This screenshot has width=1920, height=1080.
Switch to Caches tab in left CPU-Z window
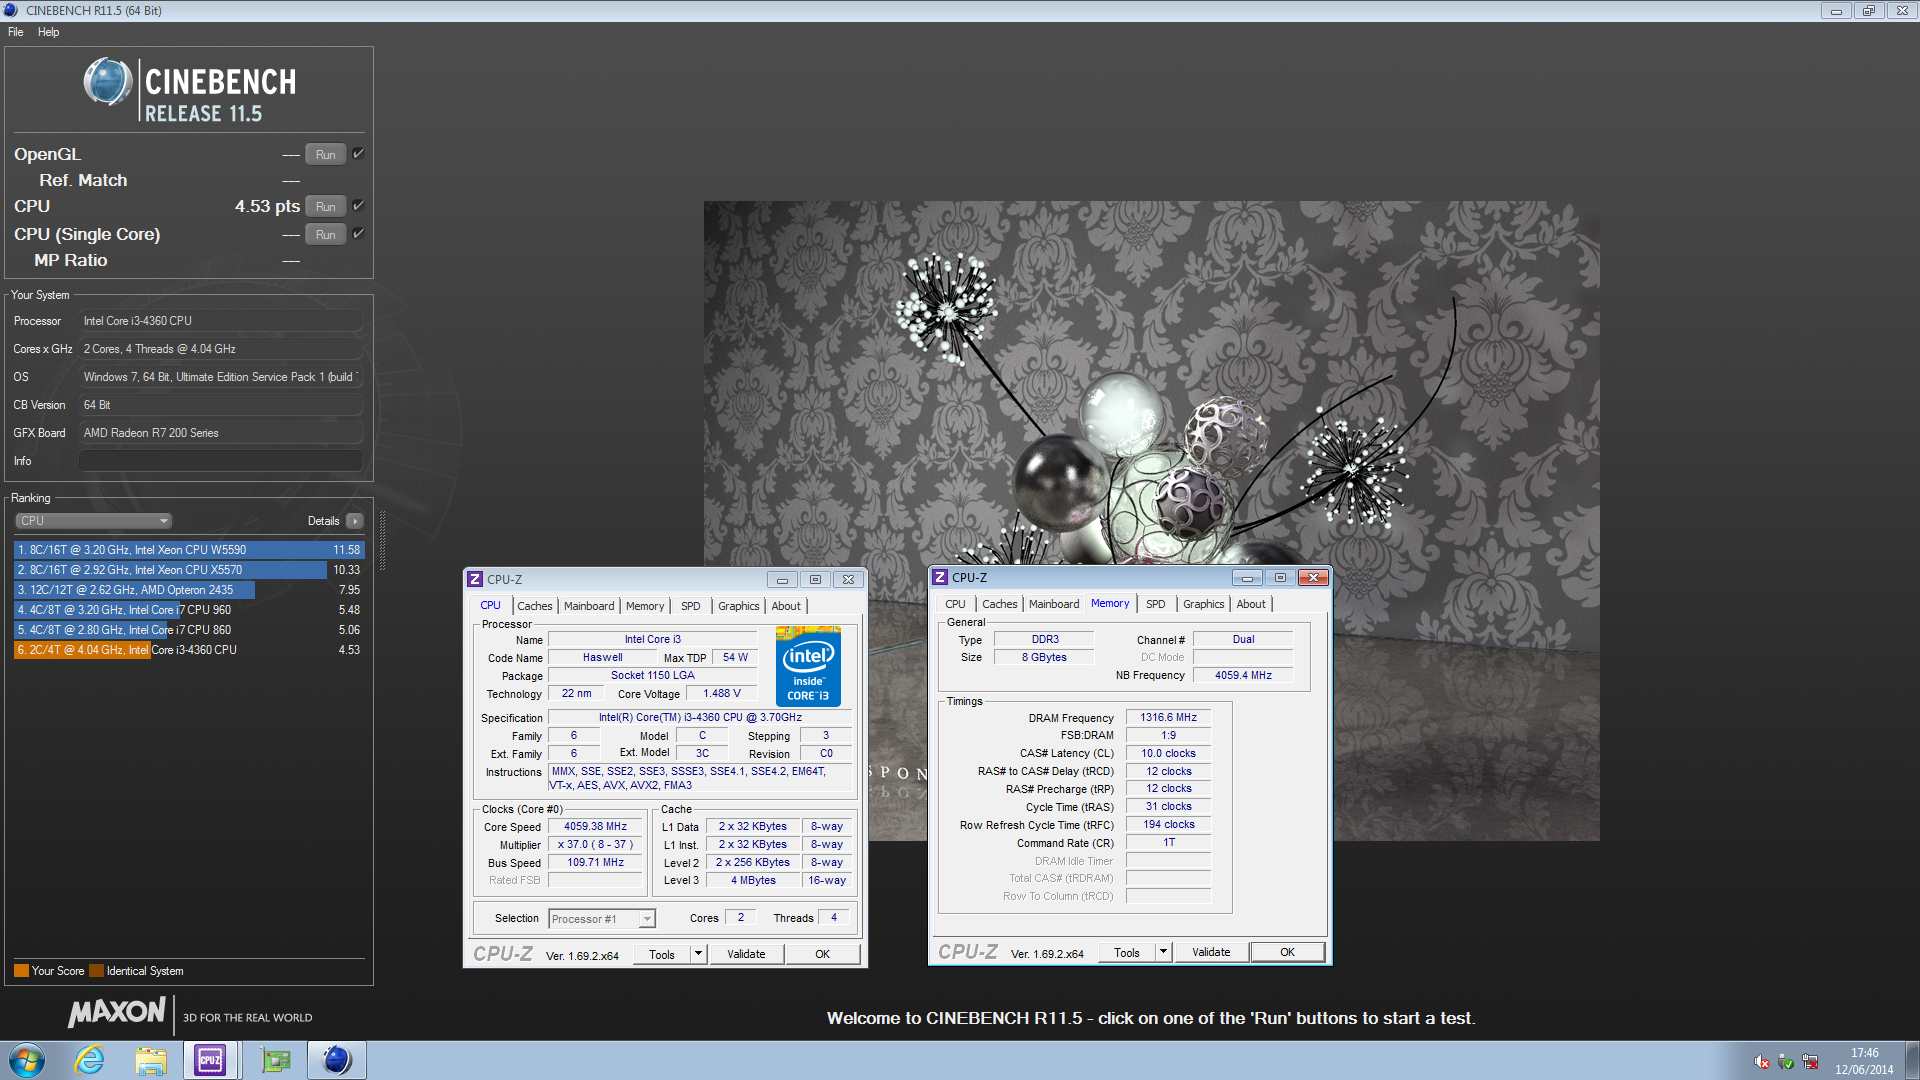[x=534, y=606]
